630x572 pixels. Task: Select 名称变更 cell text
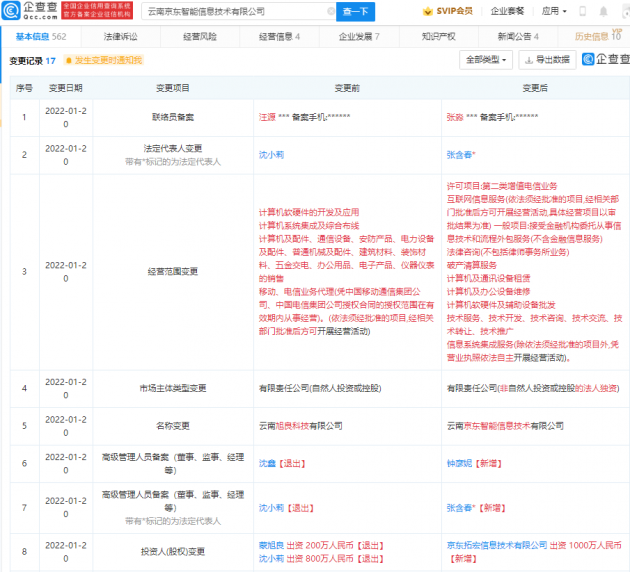tap(173, 426)
